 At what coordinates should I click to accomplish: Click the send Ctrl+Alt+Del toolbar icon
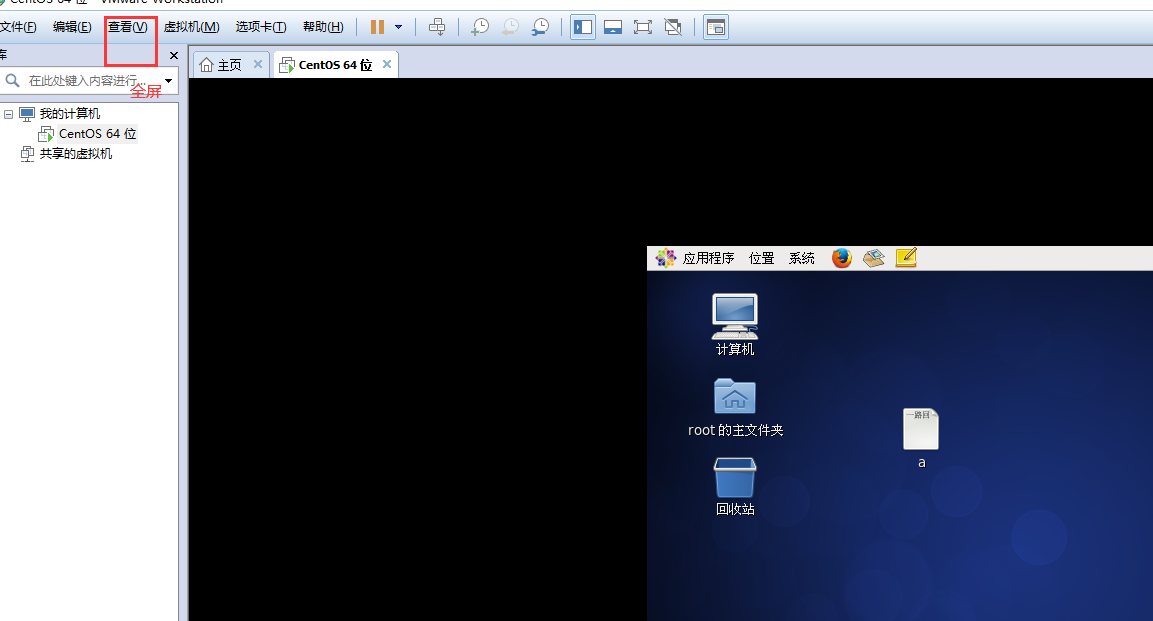pos(437,27)
